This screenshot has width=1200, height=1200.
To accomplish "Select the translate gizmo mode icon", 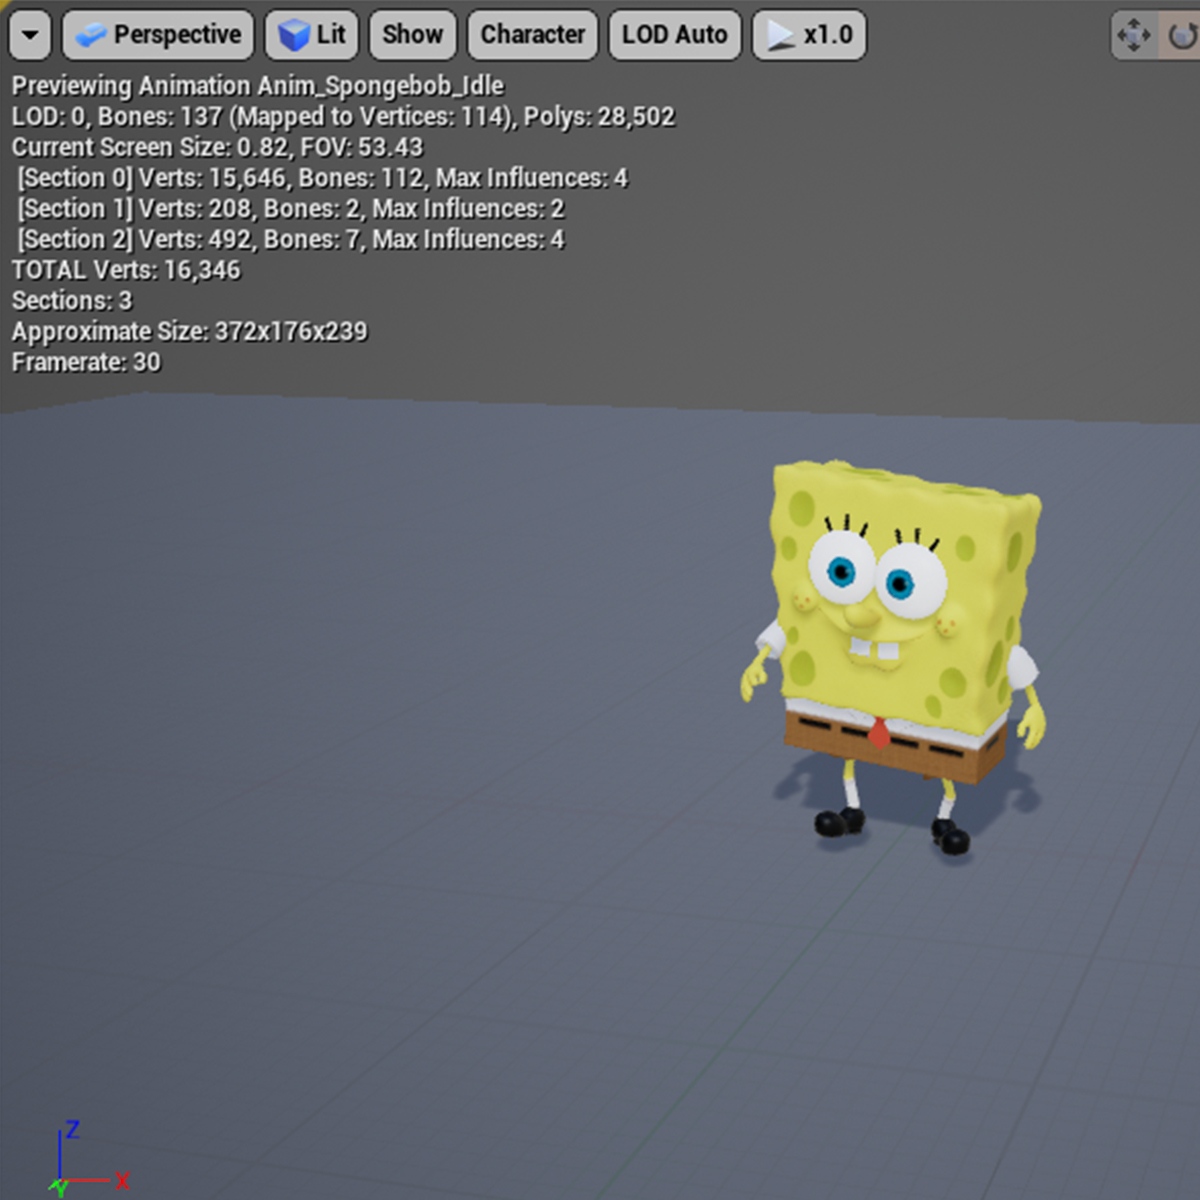I will (1133, 36).
